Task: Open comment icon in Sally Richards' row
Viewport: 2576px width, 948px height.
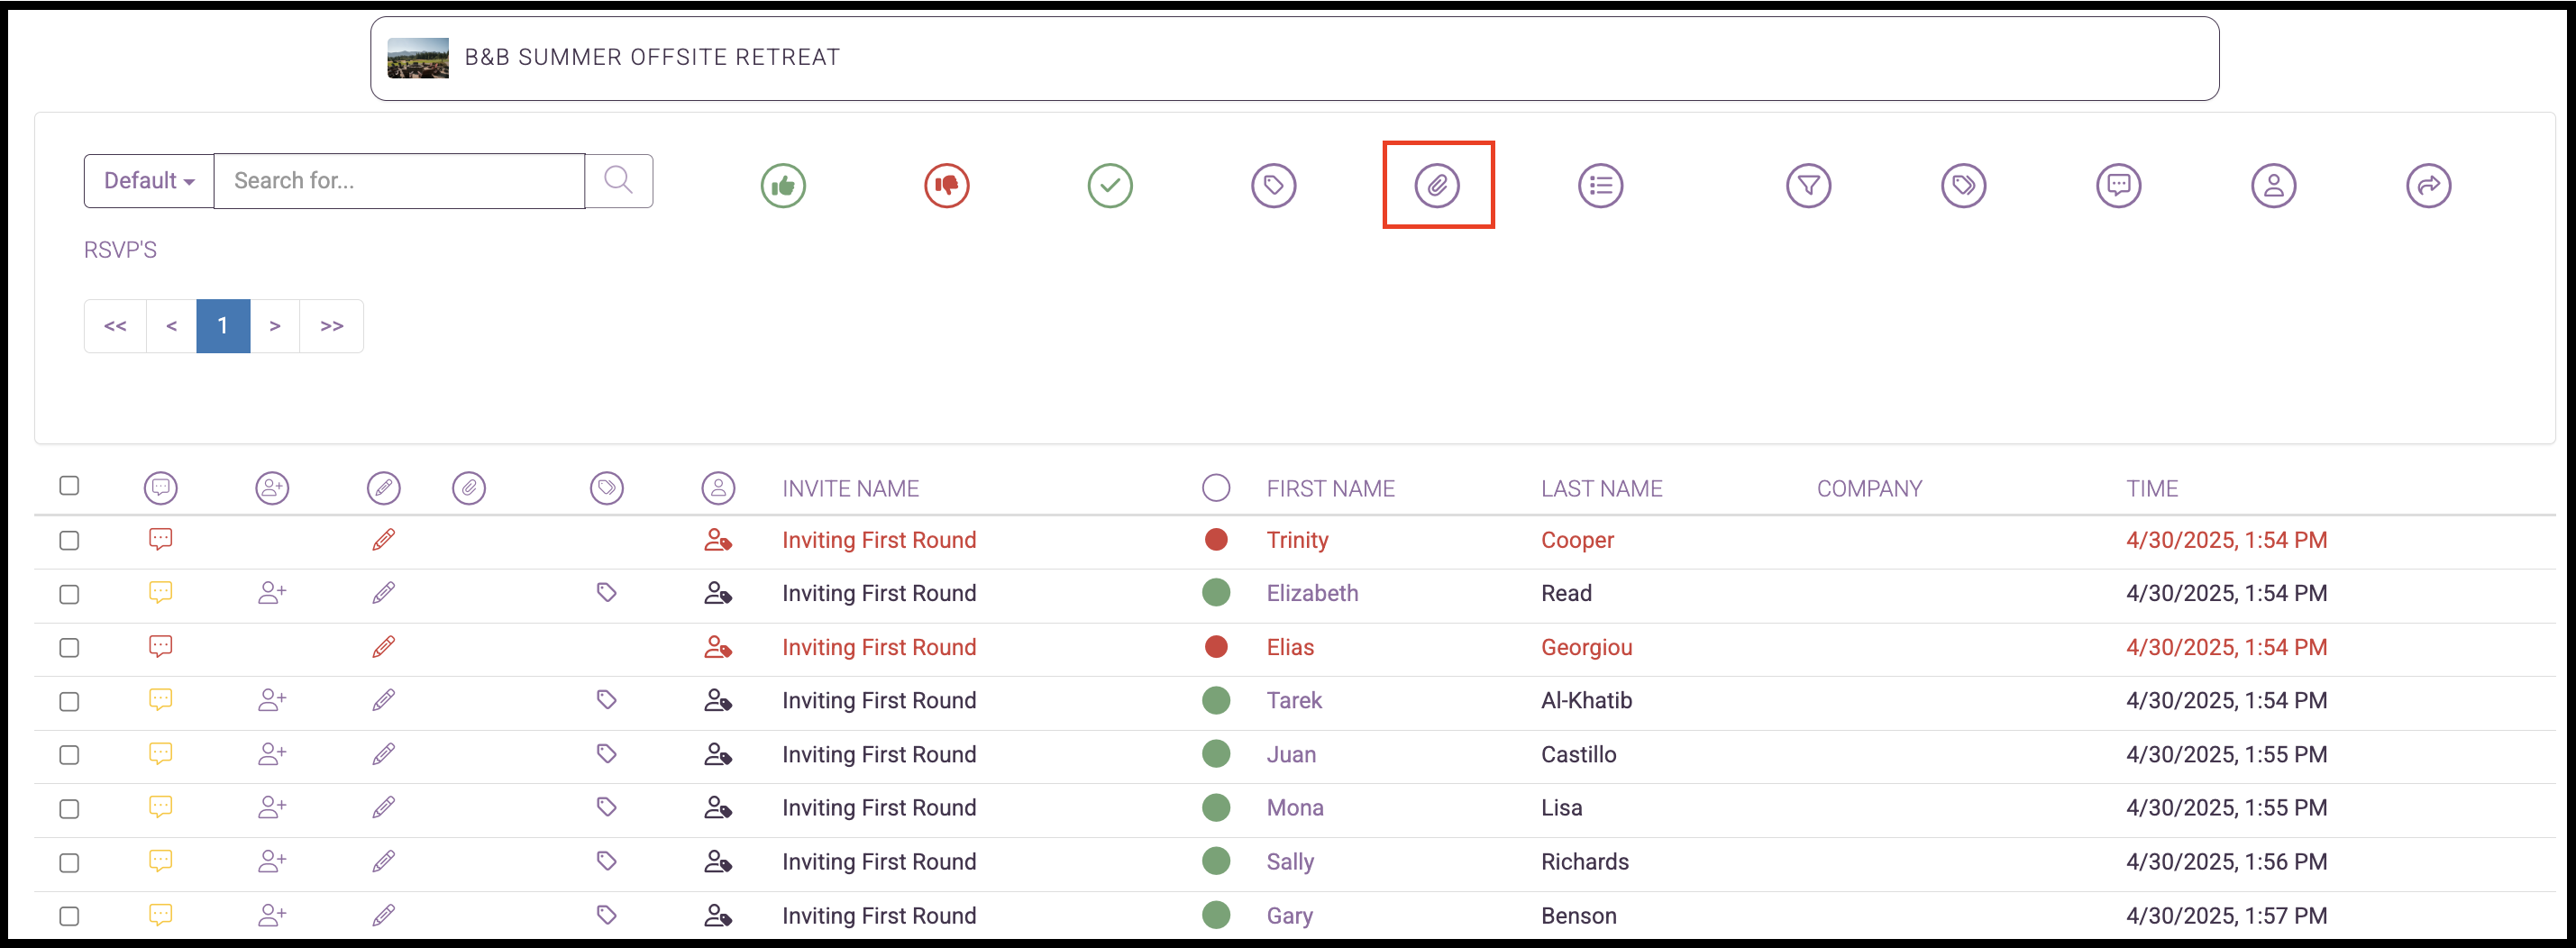Action: [161, 861]
